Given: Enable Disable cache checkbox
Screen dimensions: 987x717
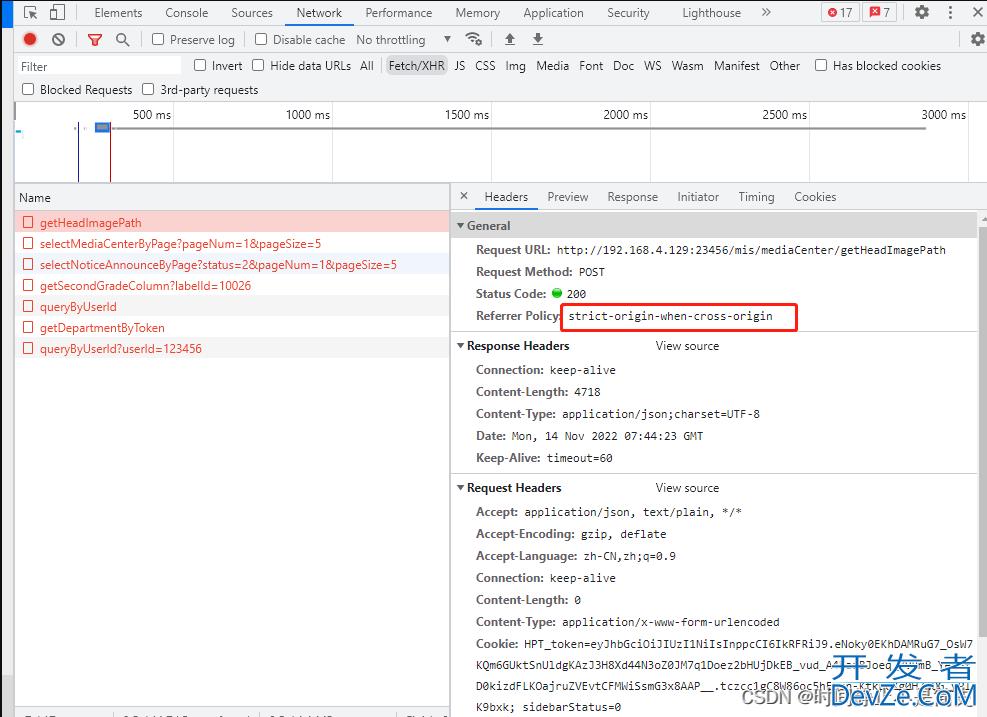Looking at the screenshot, I should coord(261,40).
